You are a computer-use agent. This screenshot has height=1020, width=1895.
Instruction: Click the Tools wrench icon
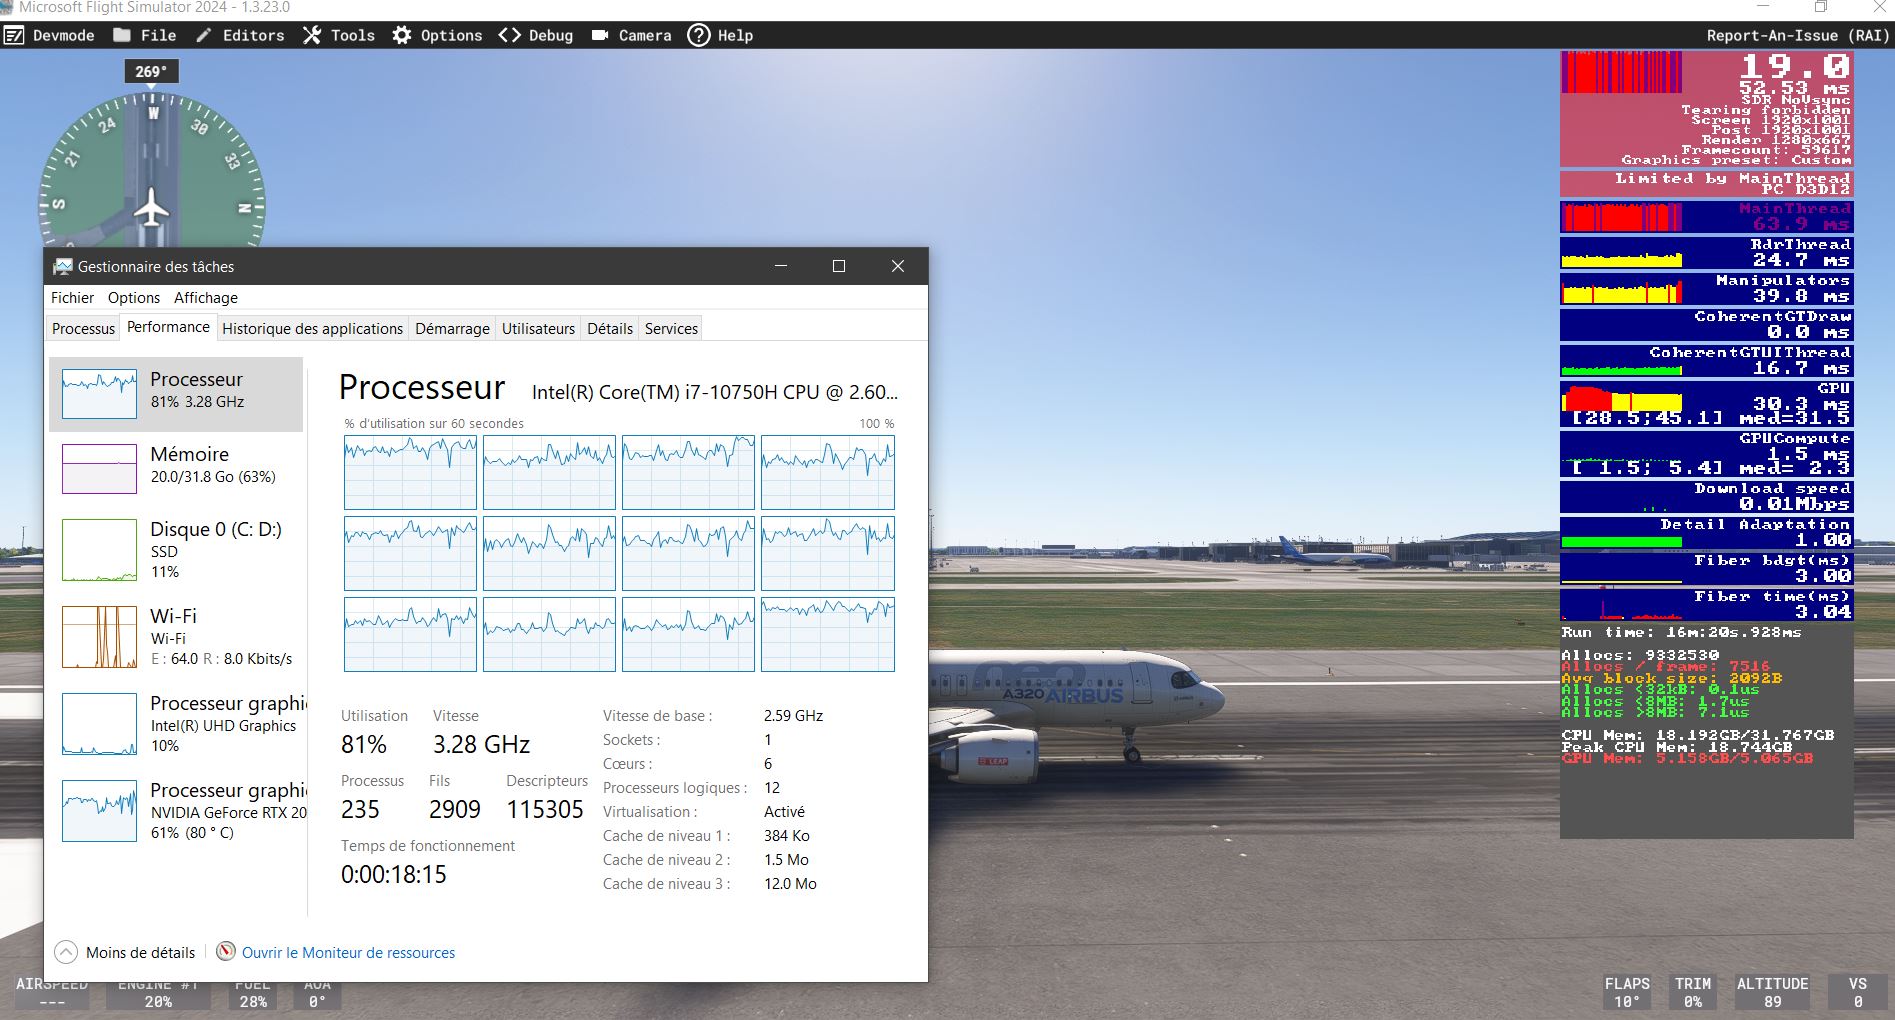(312, 35)
